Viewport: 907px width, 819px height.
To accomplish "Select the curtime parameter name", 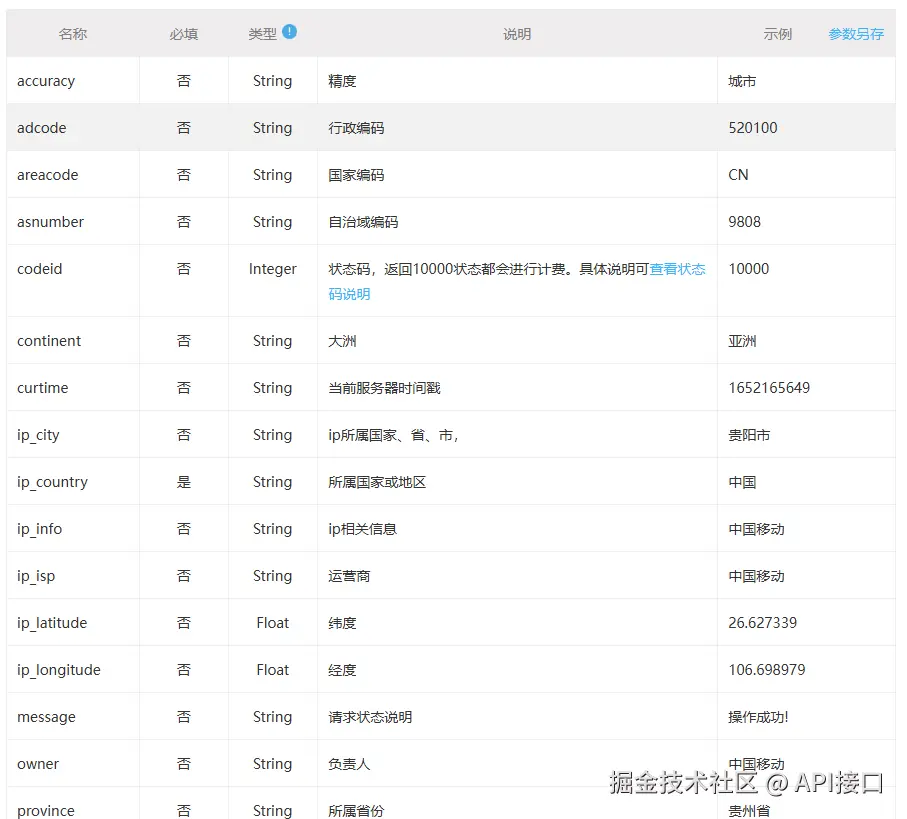I will (43, 388).
